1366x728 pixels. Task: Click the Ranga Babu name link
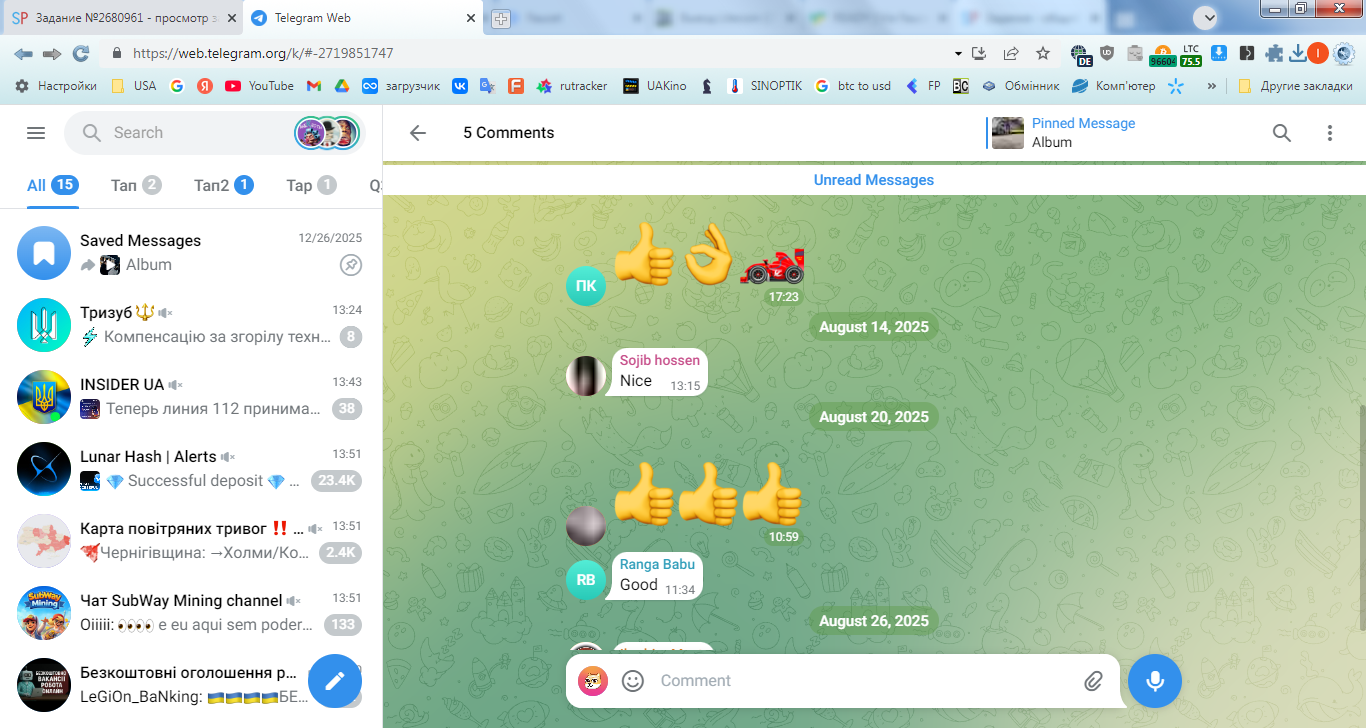click(657, 564)
